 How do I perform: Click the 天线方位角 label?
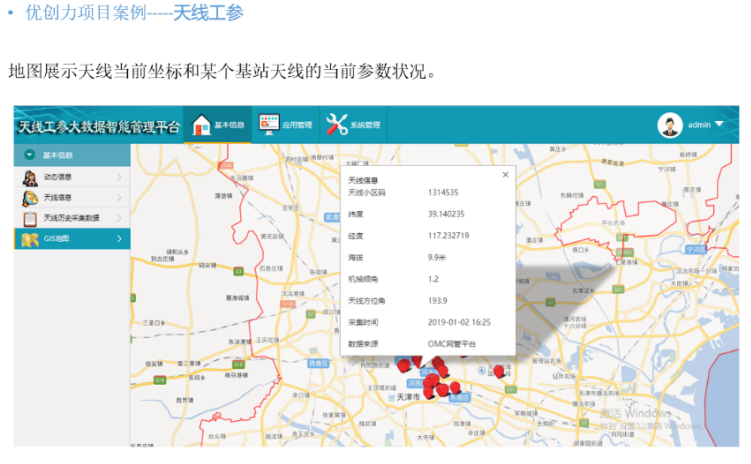(366, 301)
